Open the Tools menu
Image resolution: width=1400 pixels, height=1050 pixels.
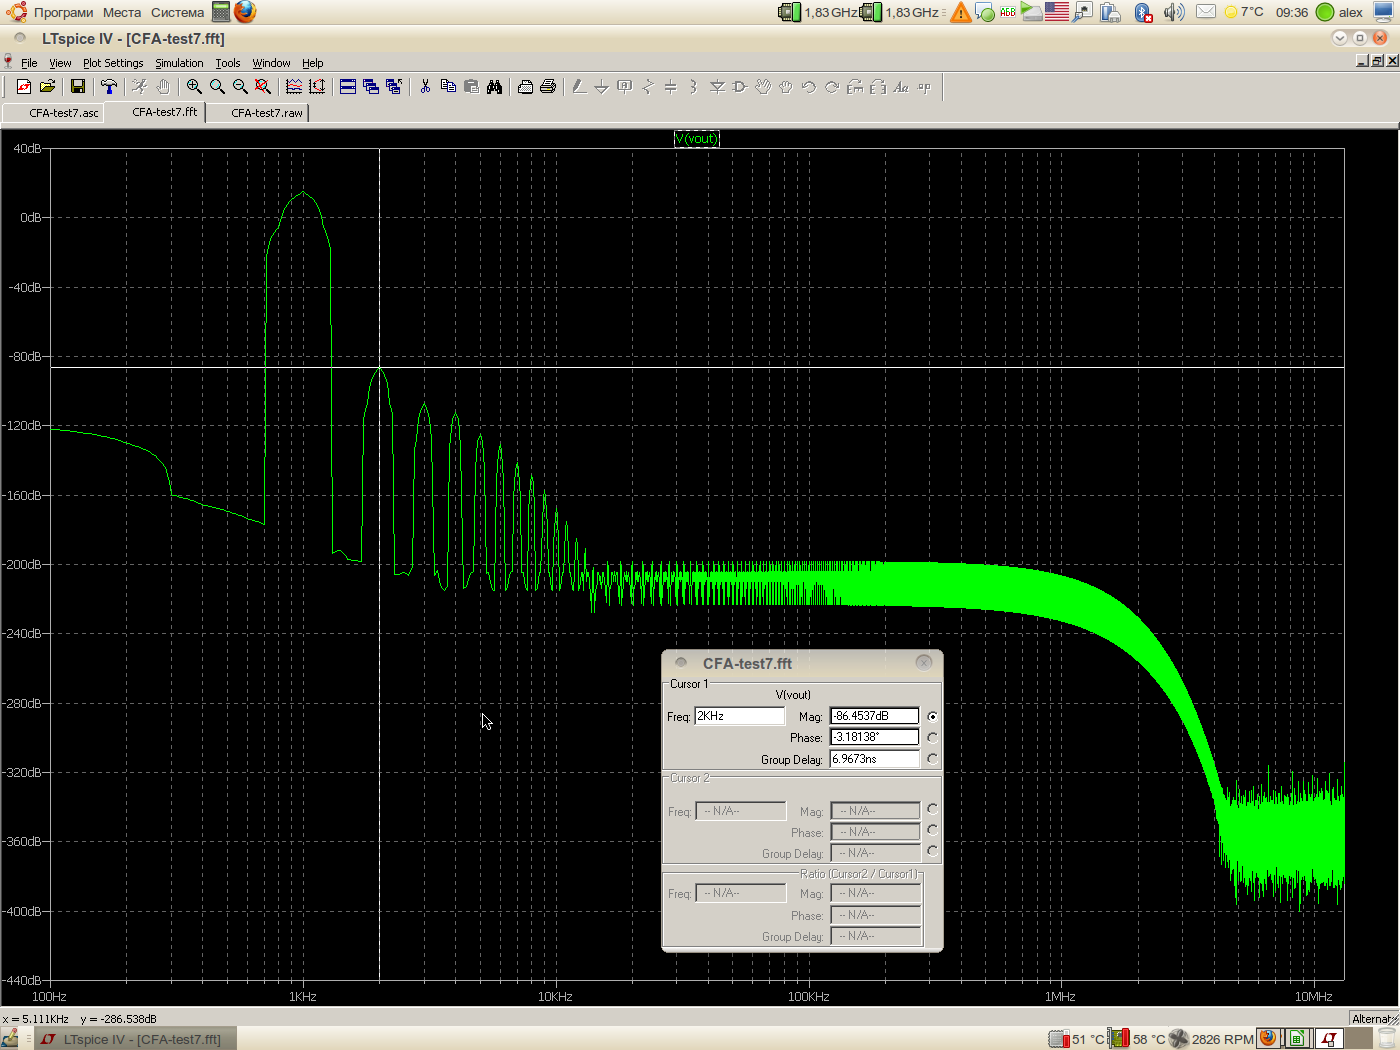point(228,63)
